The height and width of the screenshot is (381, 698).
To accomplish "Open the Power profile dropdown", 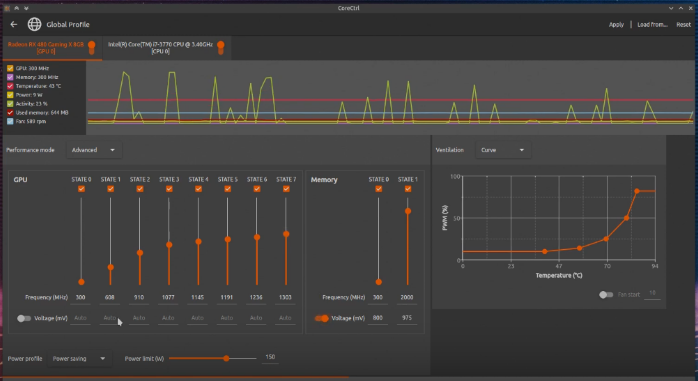I will click(x=79, y=359).
